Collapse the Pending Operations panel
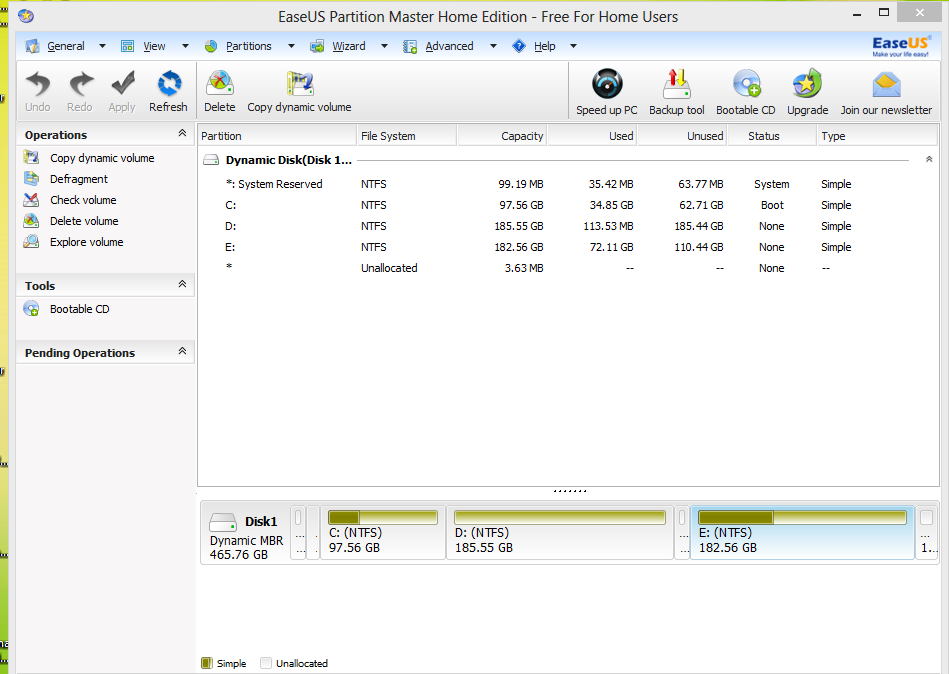Viewport: 949px width, 674px height. click(x=182, y=351)
